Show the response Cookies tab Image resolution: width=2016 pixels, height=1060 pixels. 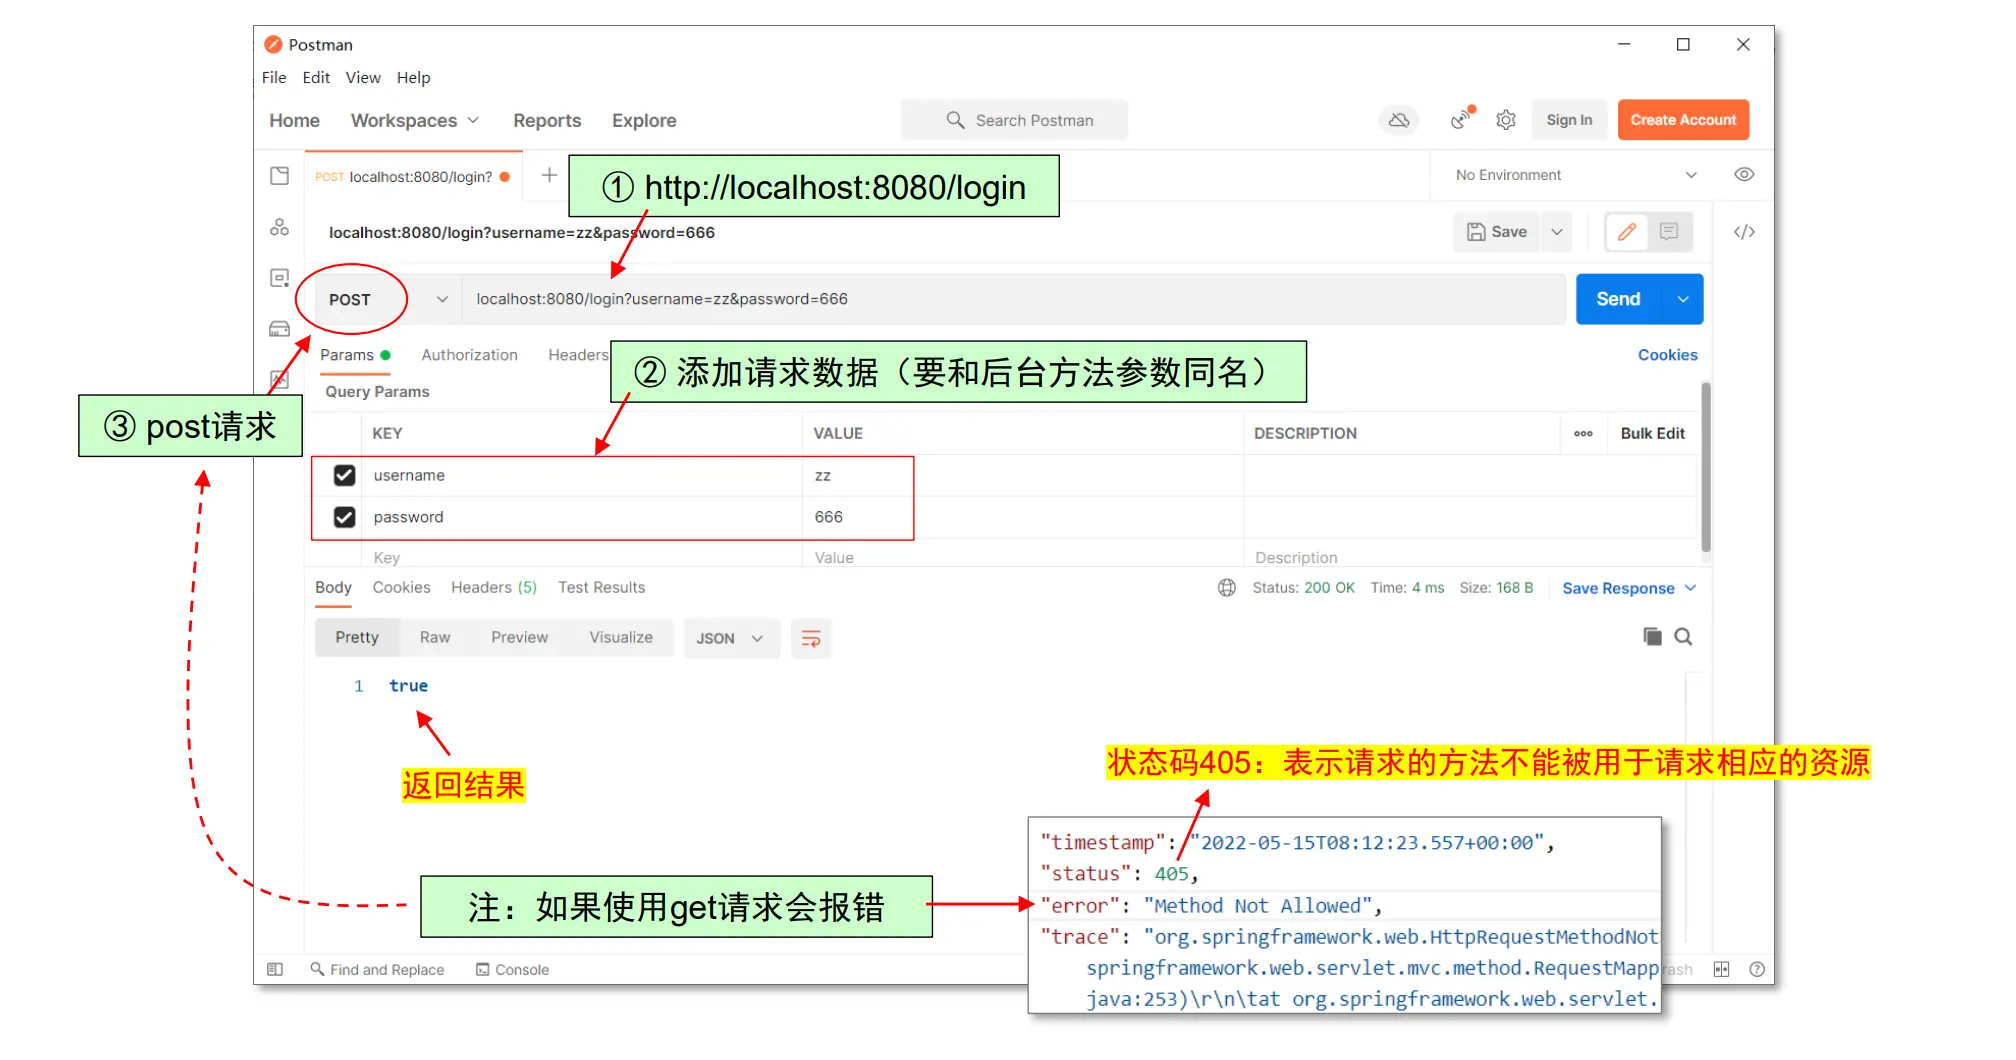[x=401, y=588]
